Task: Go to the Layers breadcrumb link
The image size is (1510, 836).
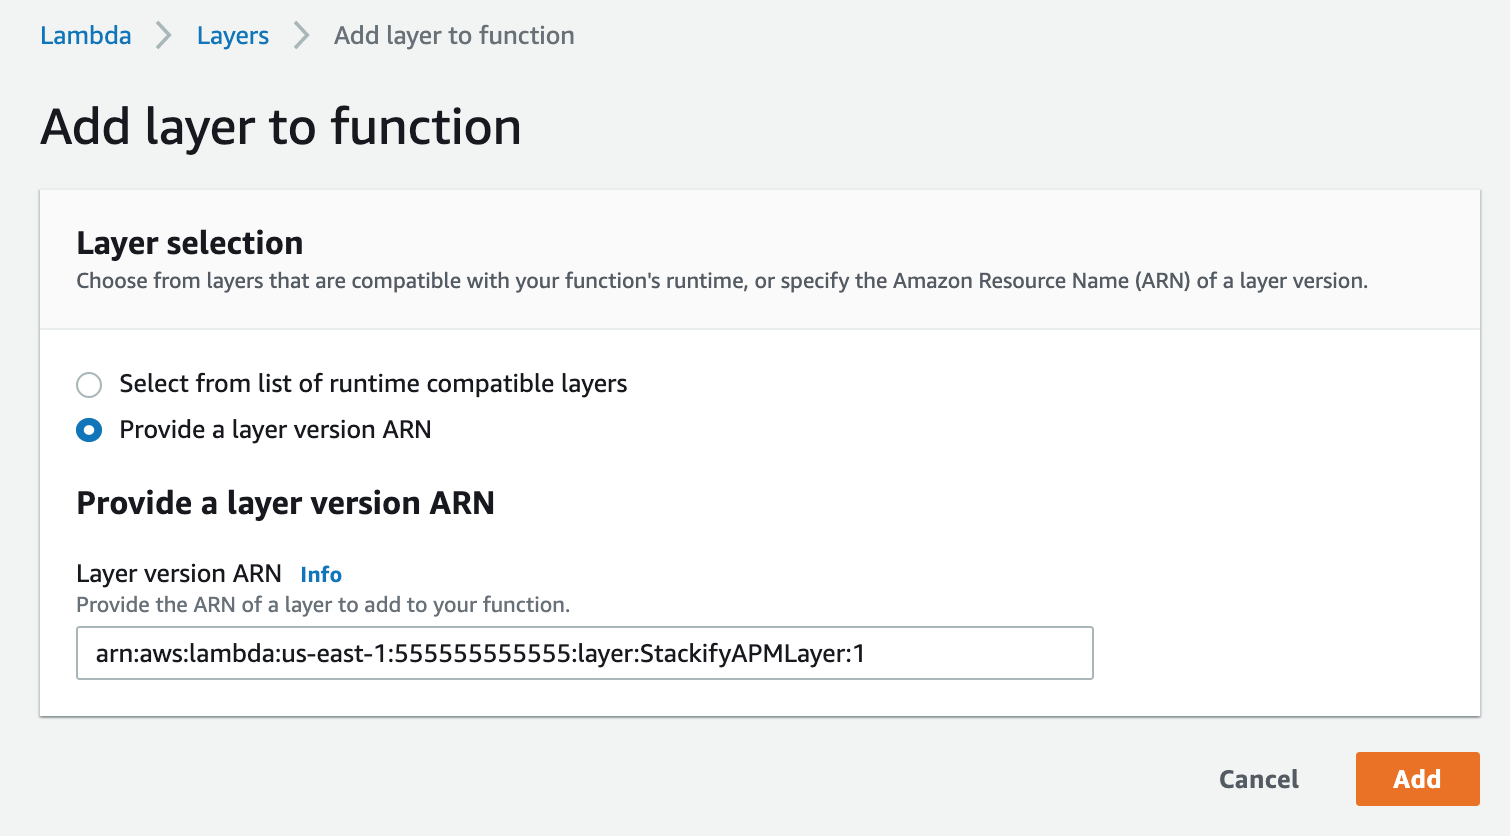Action: click(232, 36)
